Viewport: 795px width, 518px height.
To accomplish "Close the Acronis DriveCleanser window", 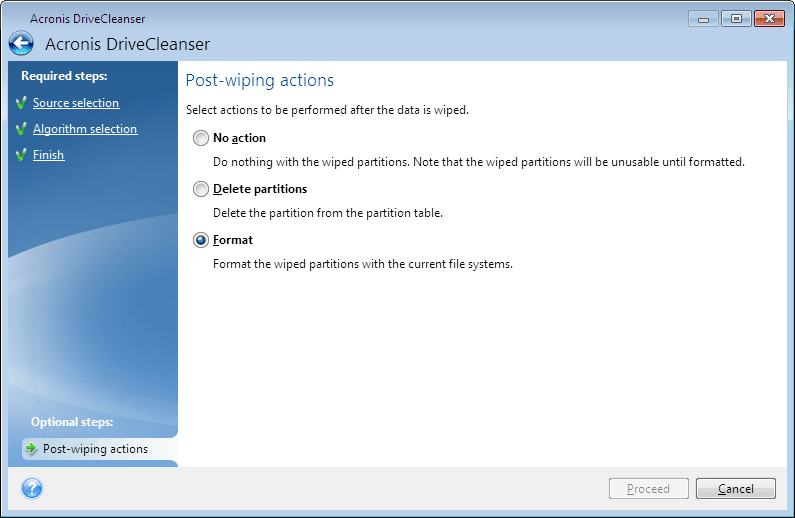I will (x=769, y=19).
